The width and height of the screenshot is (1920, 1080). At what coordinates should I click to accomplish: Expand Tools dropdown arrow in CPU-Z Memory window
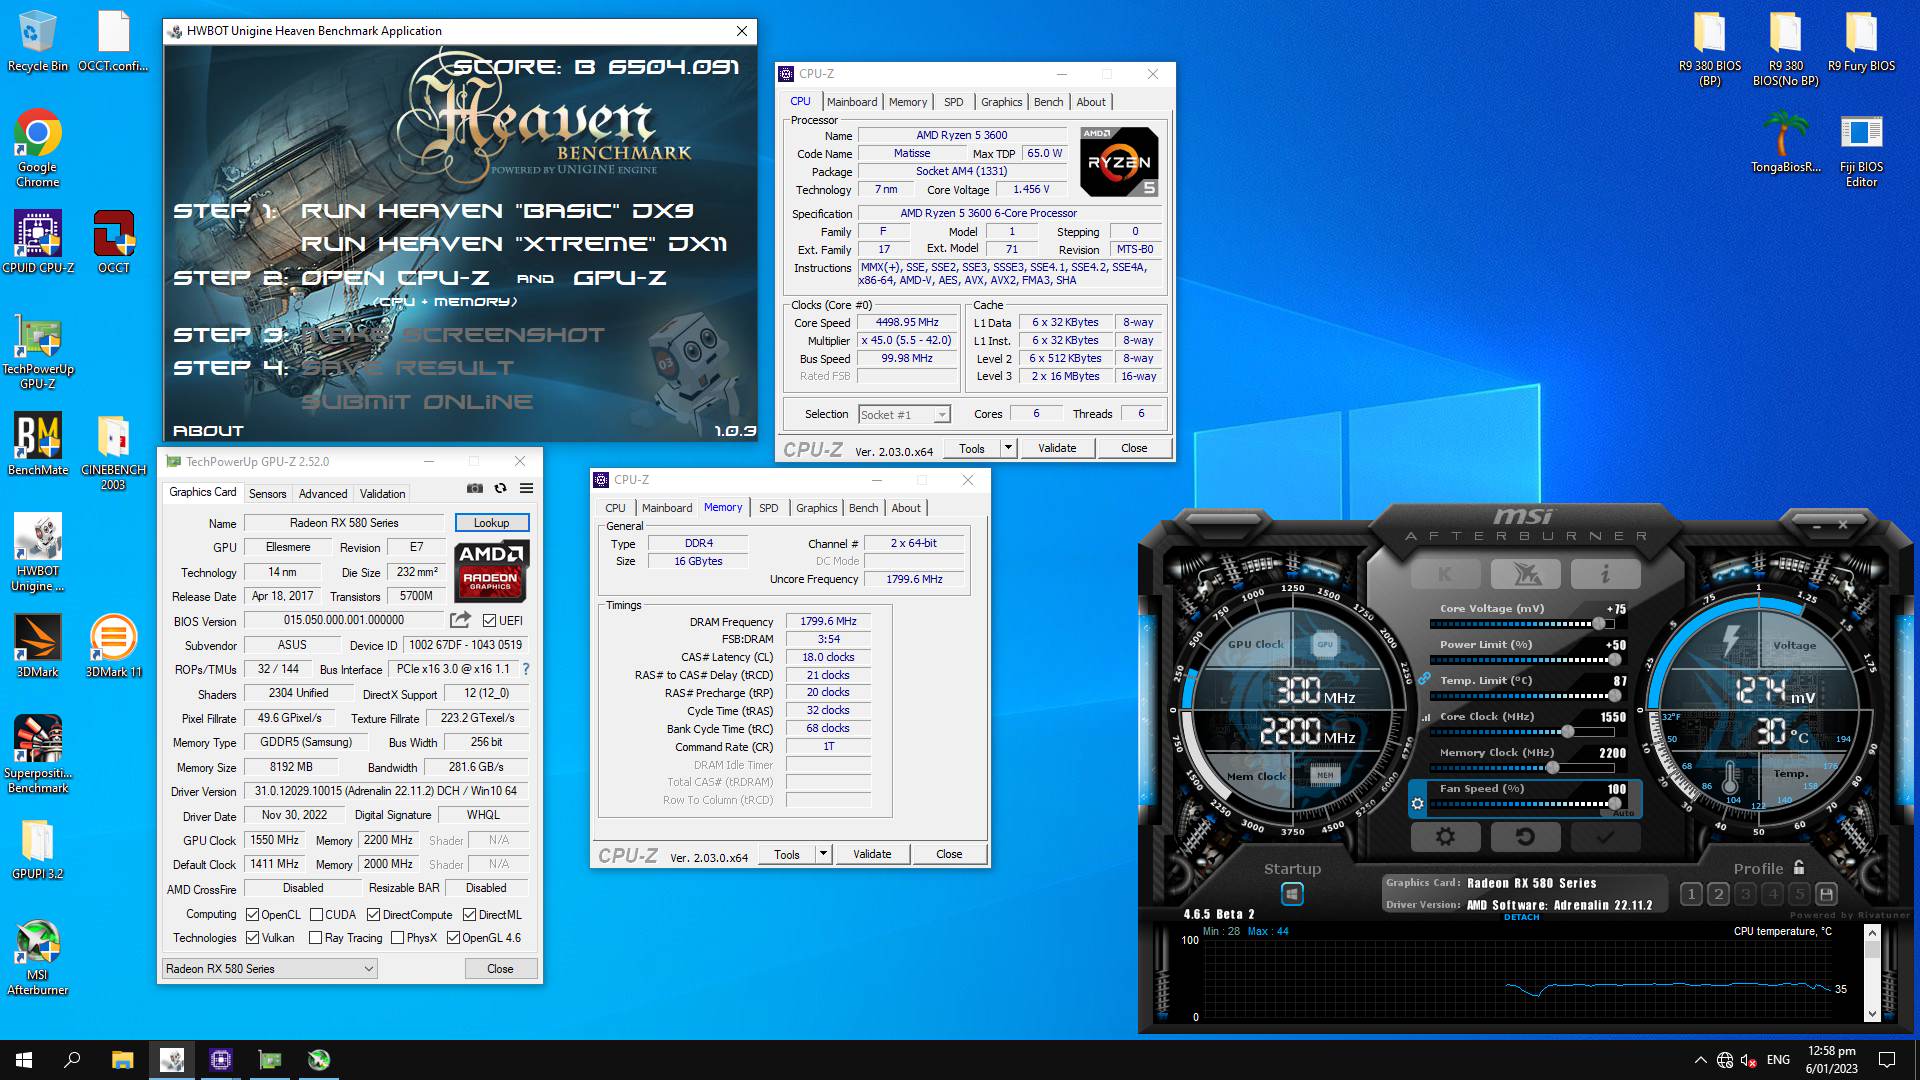pyautogui.click(x=823, y=854)
